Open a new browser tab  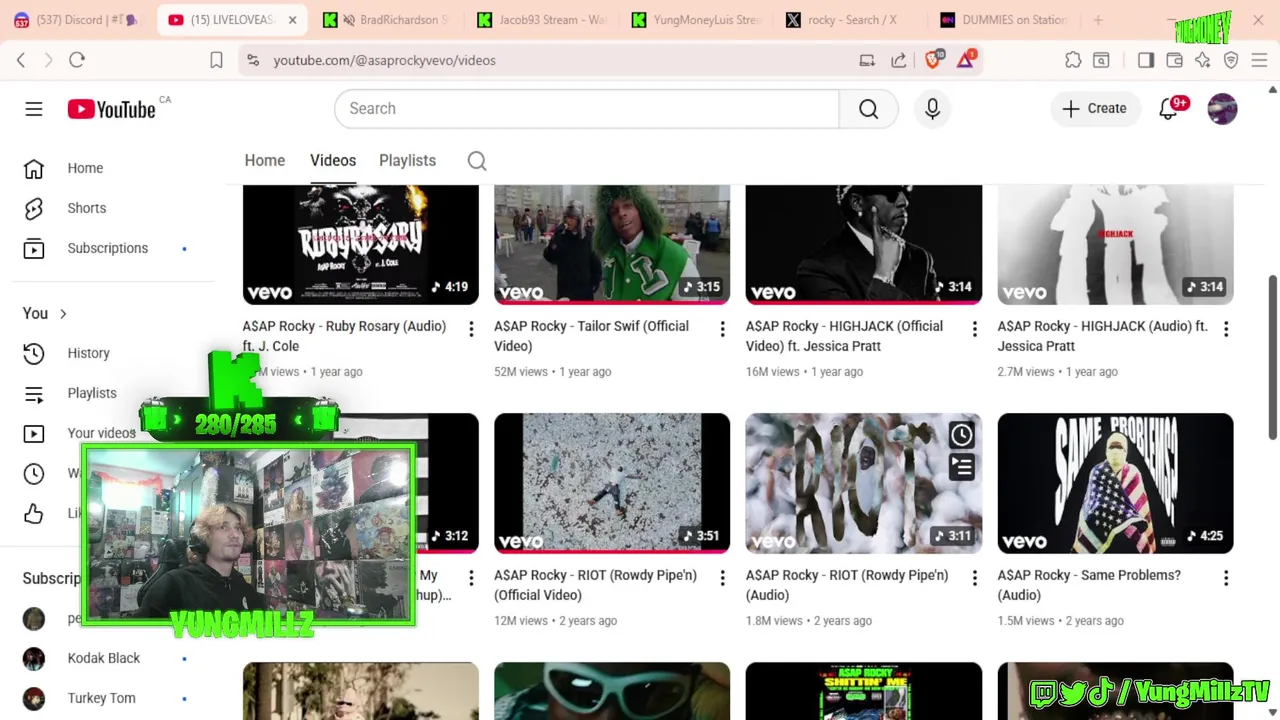click(1098, 20)
